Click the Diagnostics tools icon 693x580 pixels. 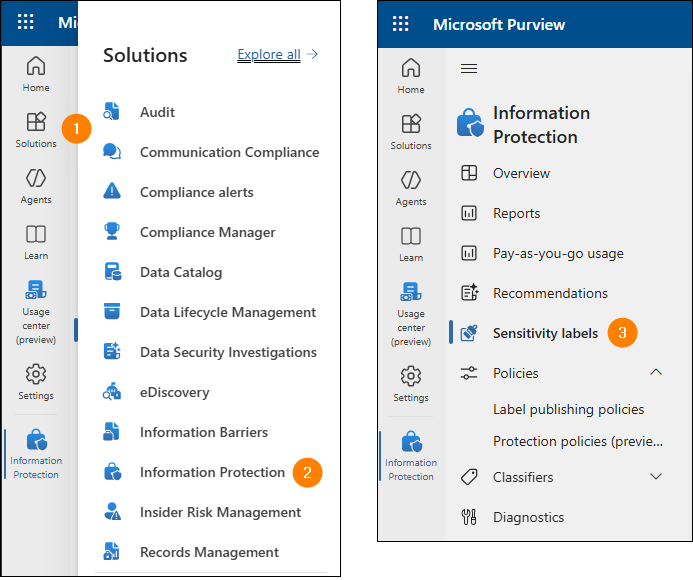468,517
